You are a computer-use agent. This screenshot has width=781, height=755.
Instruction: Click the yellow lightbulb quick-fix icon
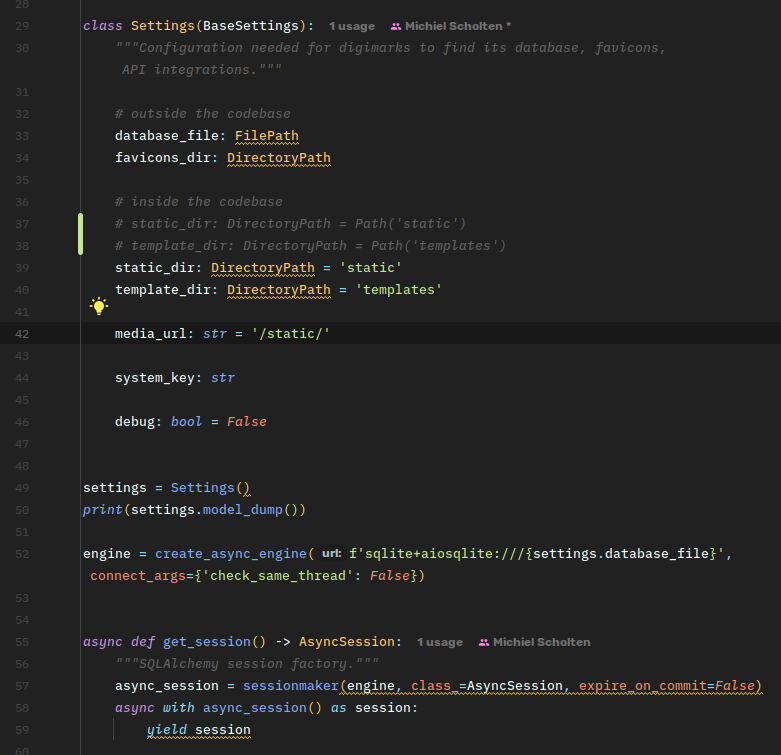[98, 306]
